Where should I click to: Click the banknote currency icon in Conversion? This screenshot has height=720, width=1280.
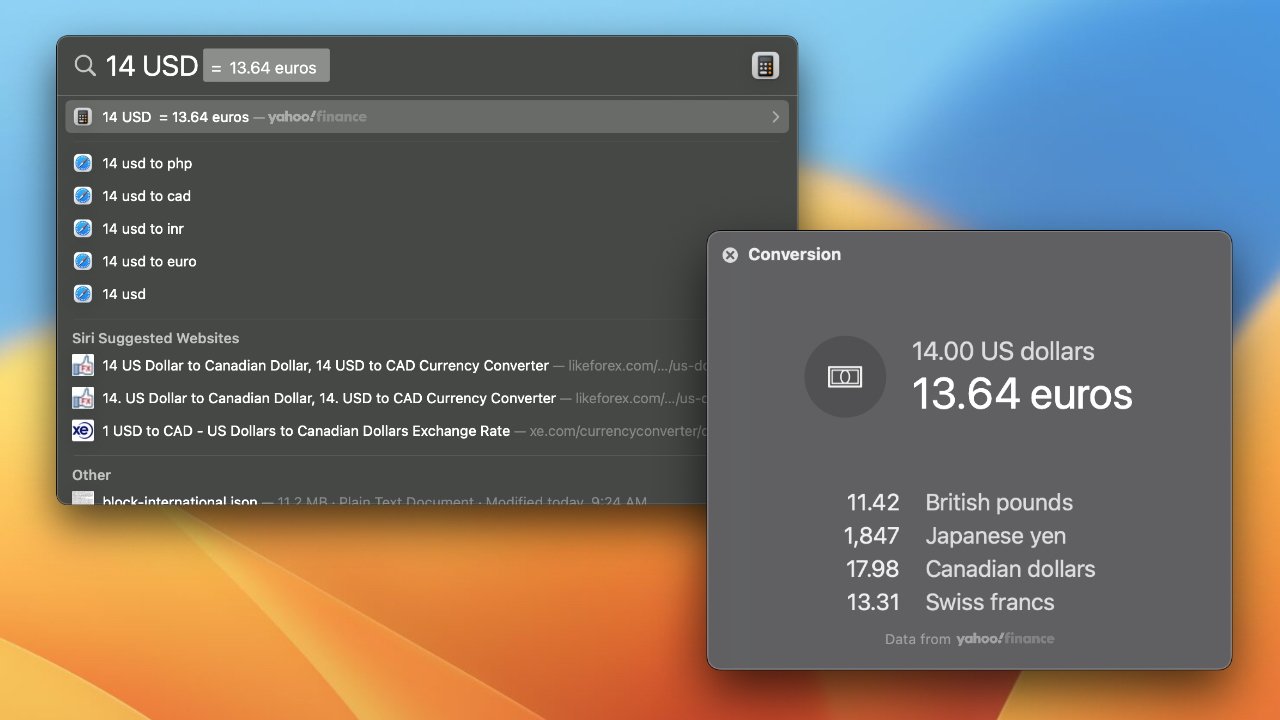pyautogui.click(x=845, y=376)
